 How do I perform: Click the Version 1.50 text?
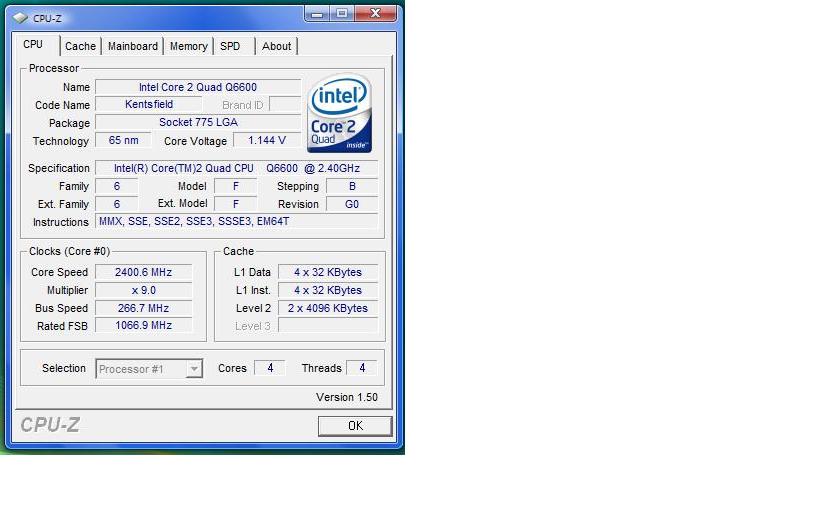[x=347, y=398]
